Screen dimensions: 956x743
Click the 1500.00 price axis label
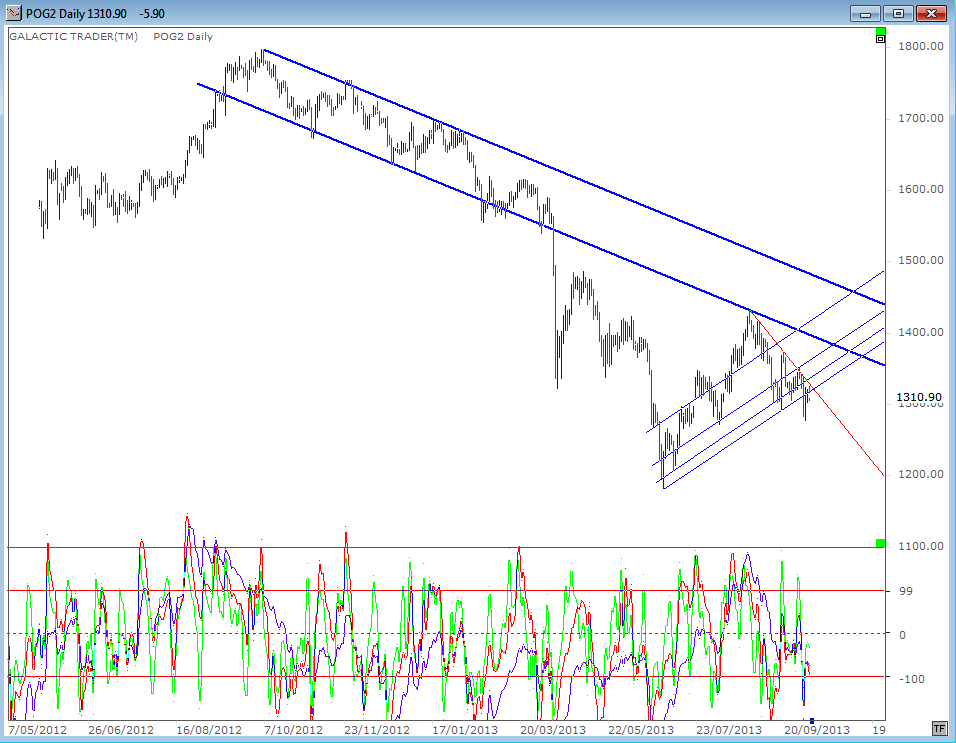(921, 261)
